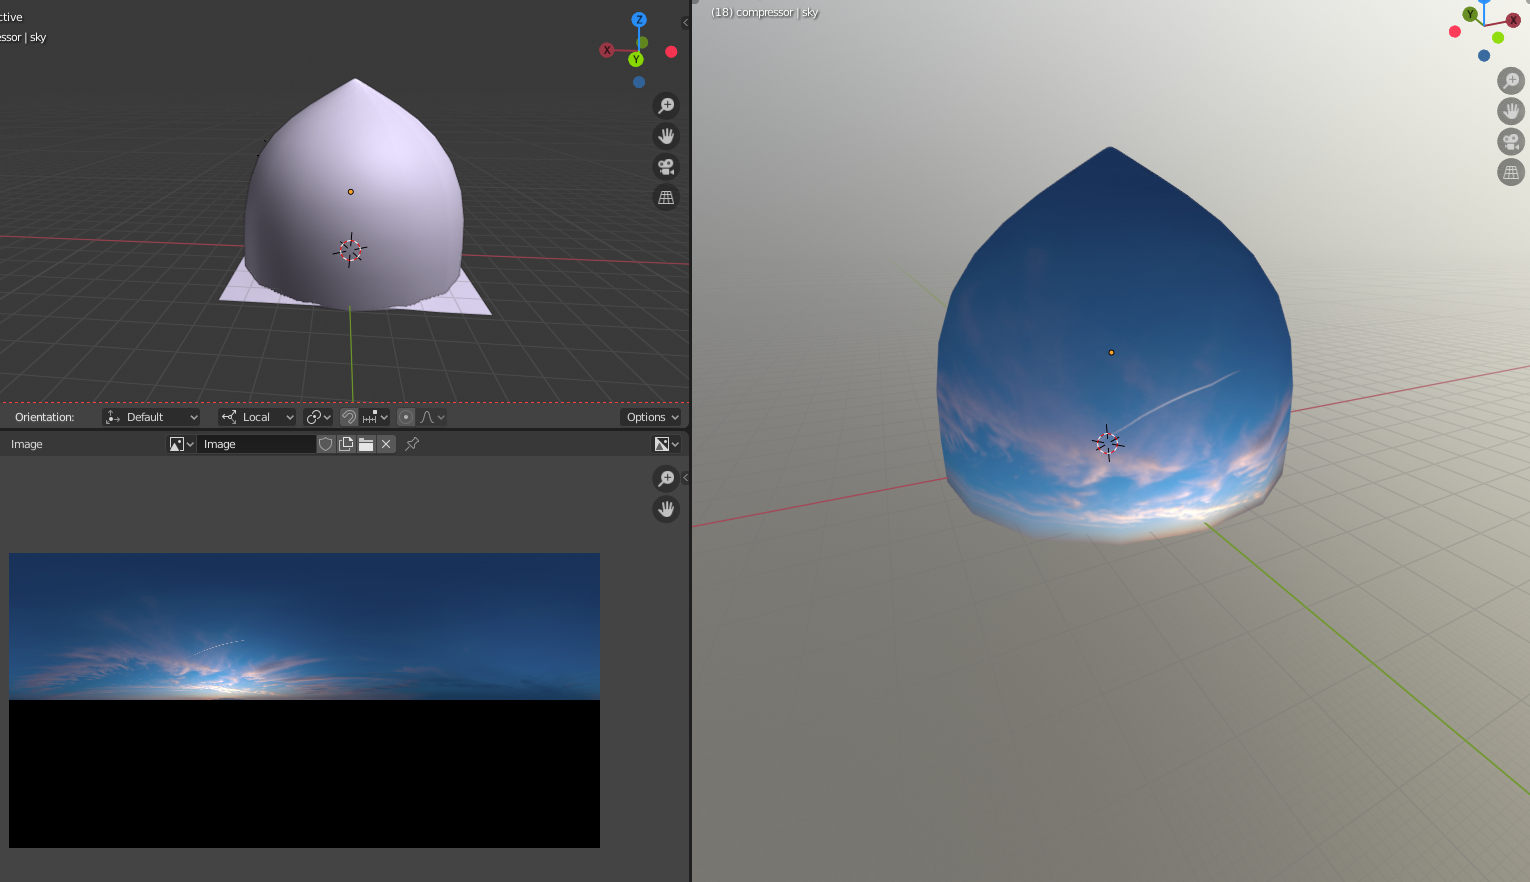Click the 3D cursor in right viewport
Viewport: 1530px width, 882px height.
[1107, 443]
